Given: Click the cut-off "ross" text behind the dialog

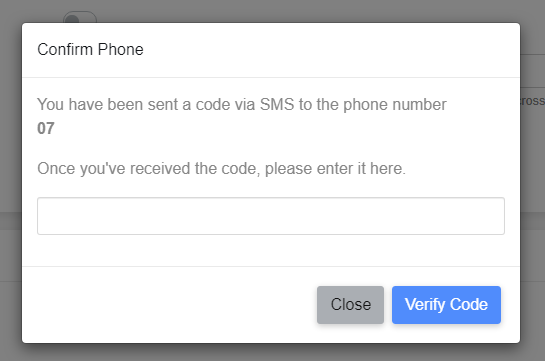Looking at the screenshot, I should coord(533,101).
